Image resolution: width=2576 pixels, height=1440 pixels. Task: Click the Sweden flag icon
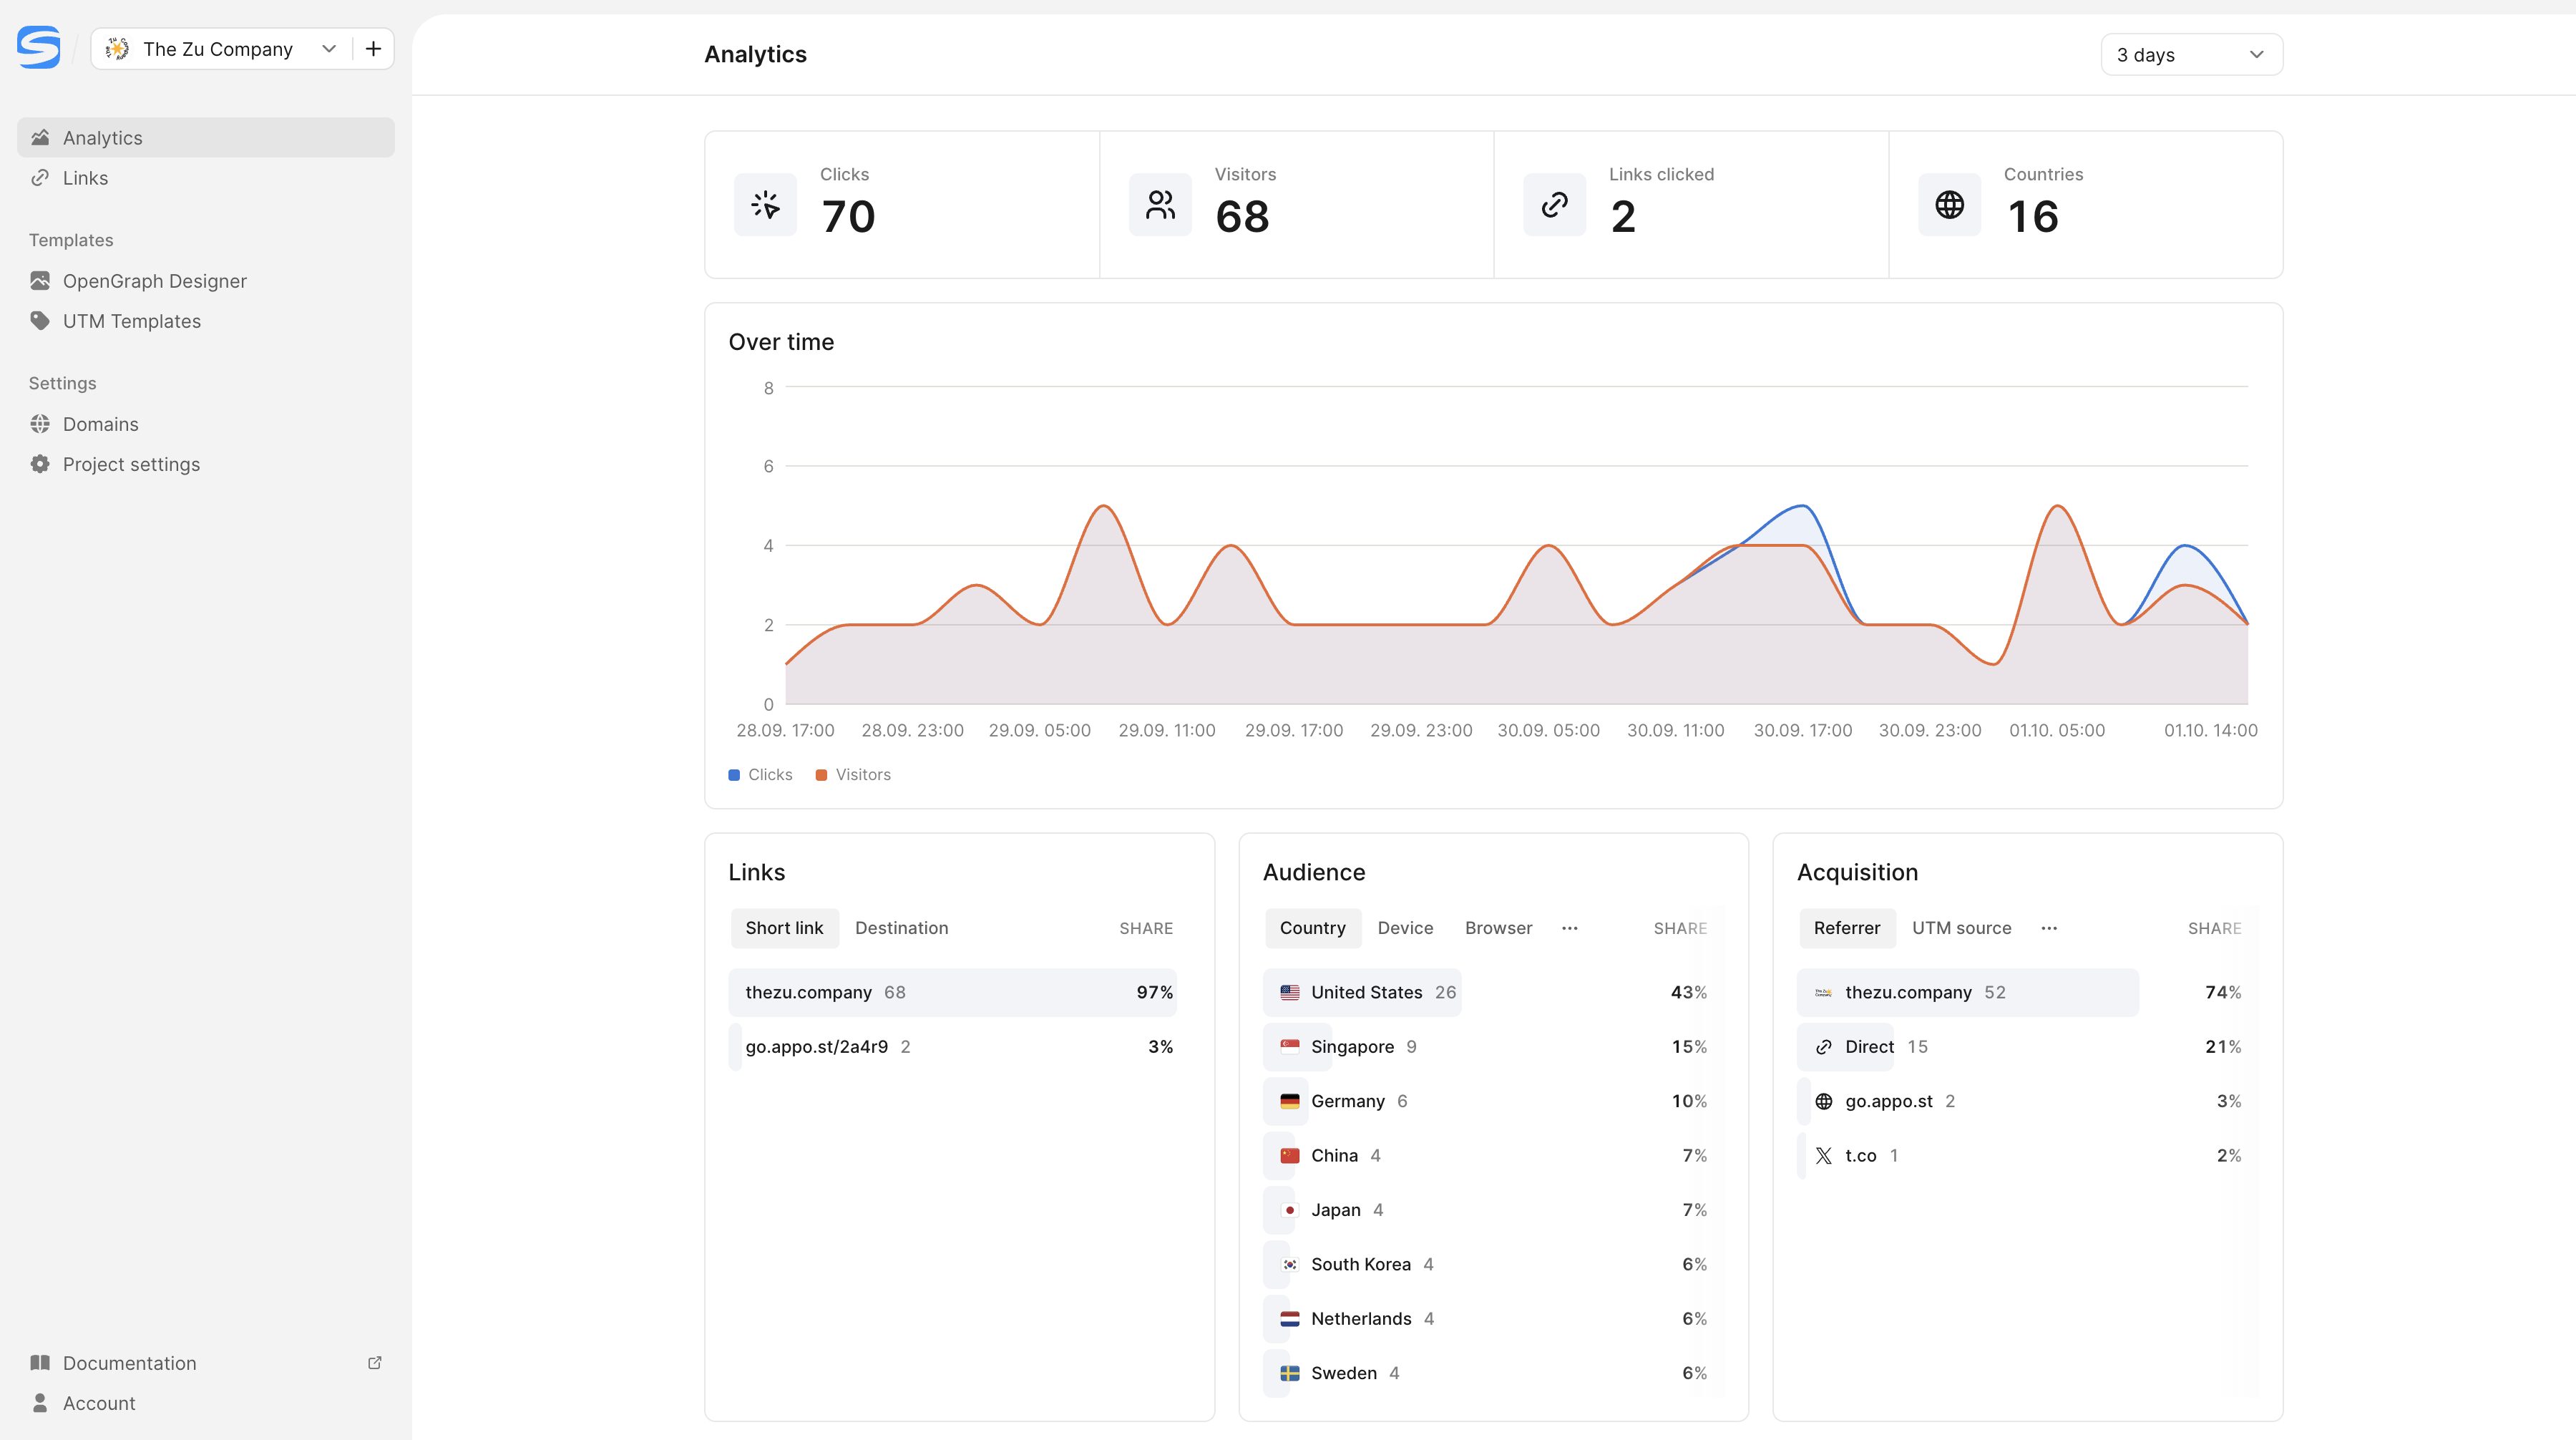tap(1290, 1374)
